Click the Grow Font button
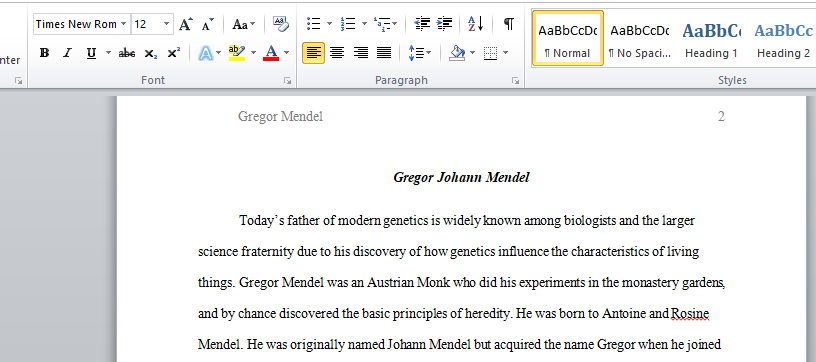816x362 pixels. tap(186, 24)
